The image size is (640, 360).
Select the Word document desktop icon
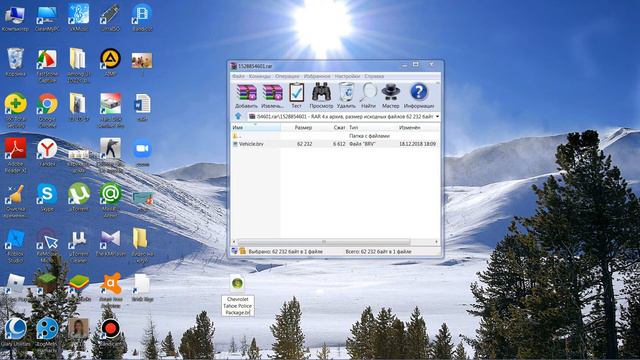pos(142,107)
